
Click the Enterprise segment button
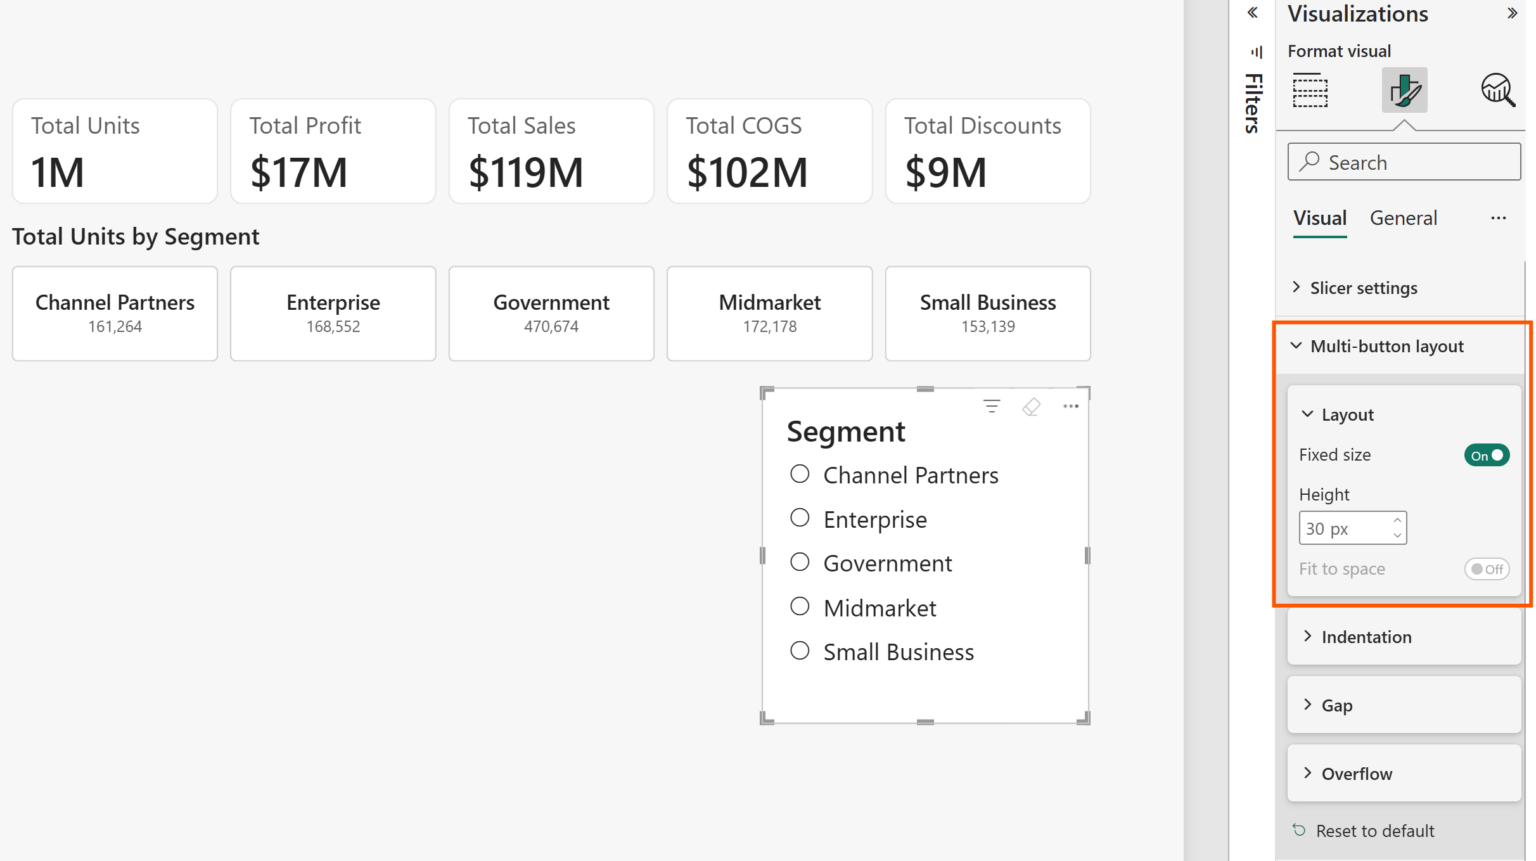pos(333,313)
